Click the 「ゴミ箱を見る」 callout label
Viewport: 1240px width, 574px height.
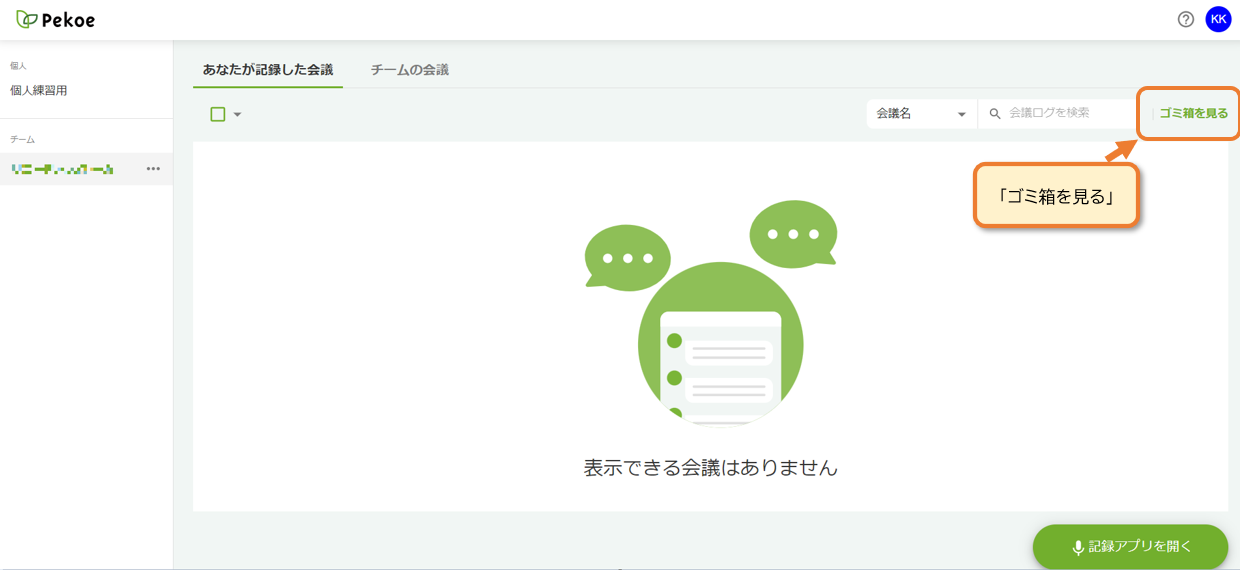coord(1057,196)
